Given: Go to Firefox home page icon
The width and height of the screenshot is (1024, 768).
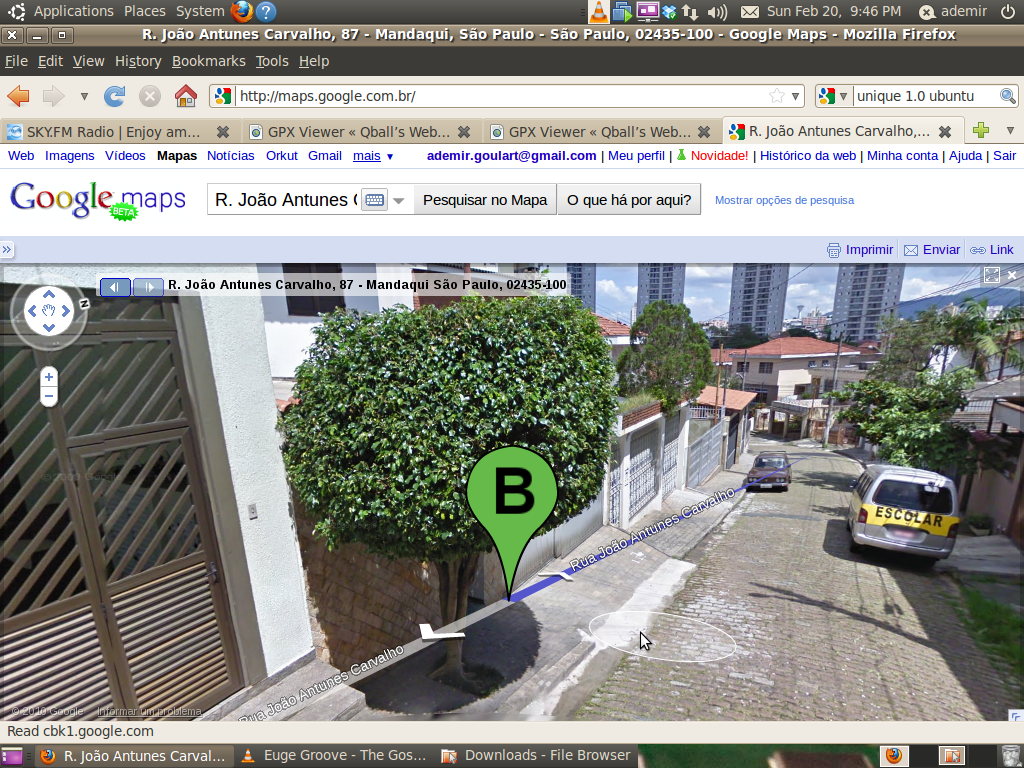Looking at the screenshot, I should click(x=185, y=96).
